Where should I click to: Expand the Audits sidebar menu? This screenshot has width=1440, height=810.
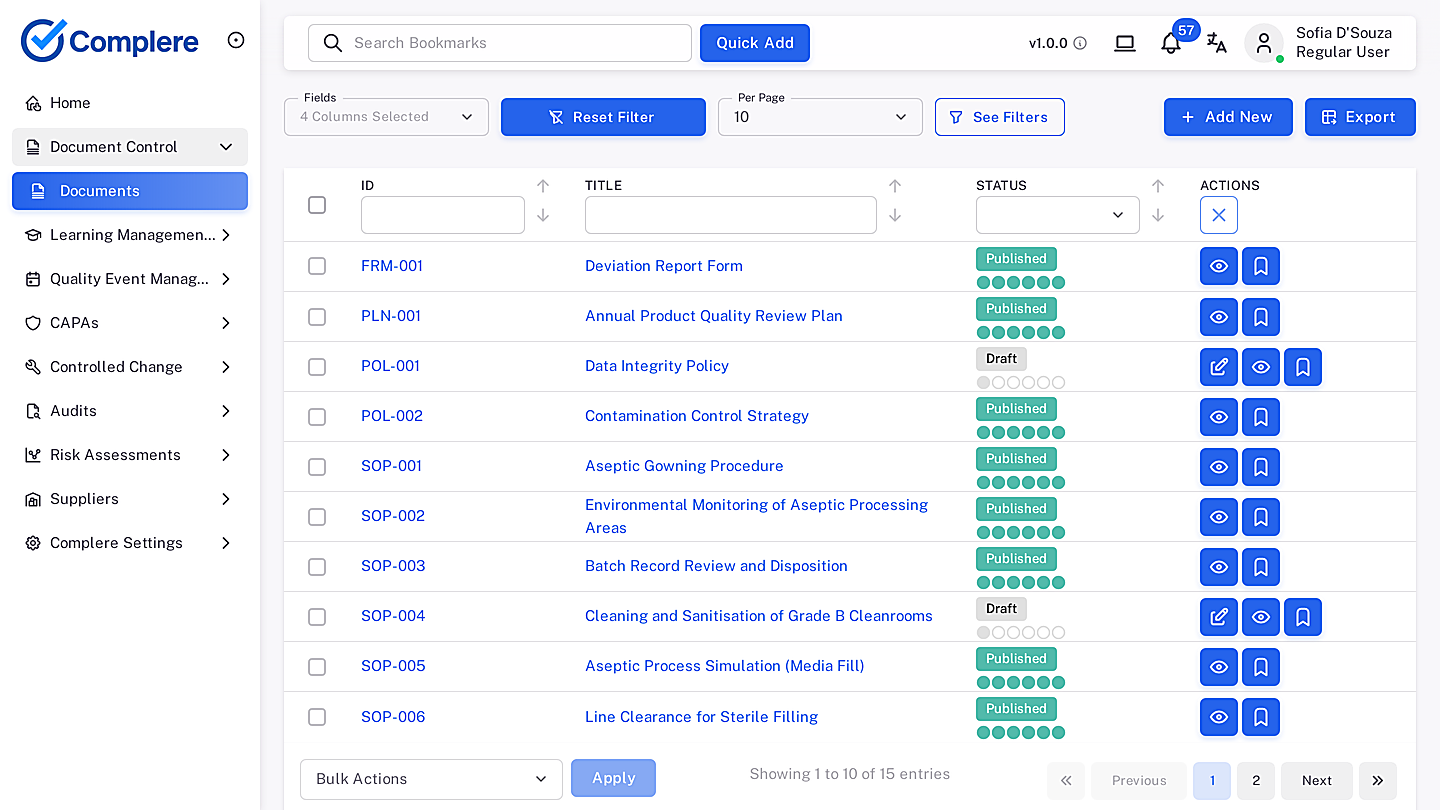130,411
